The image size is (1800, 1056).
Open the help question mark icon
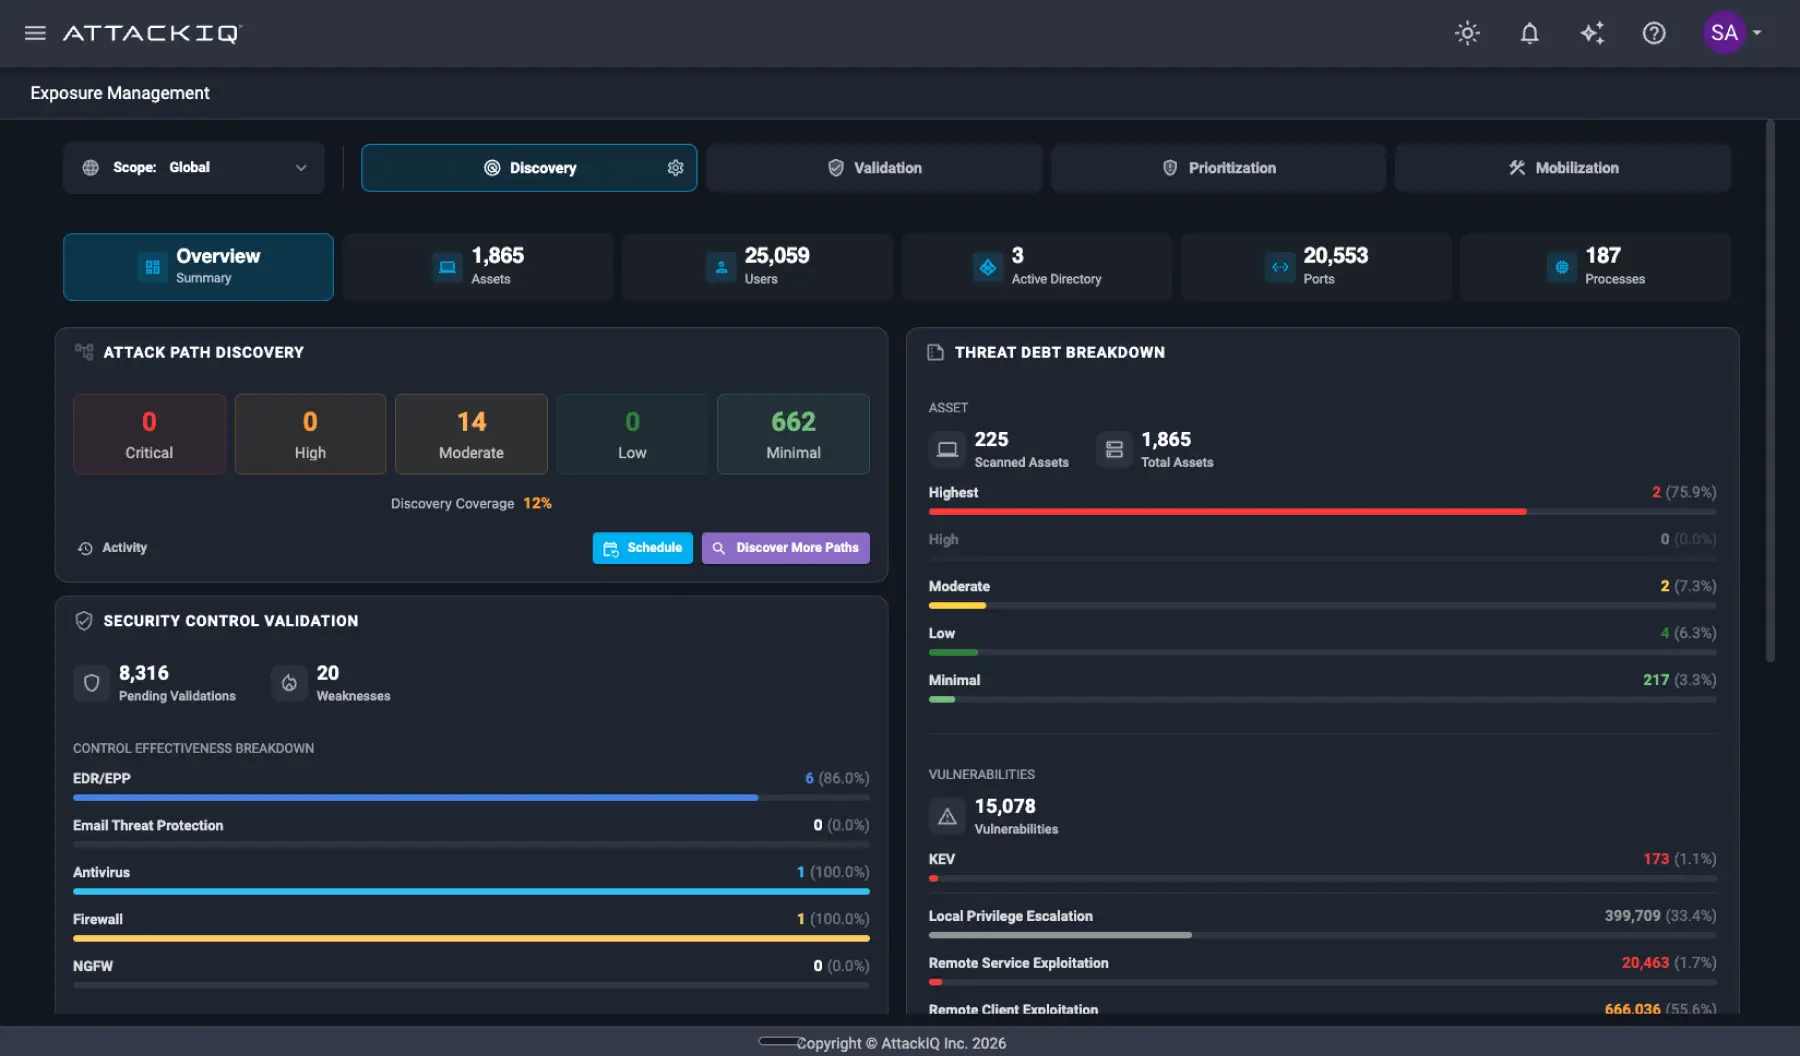tap(1654, 33)
